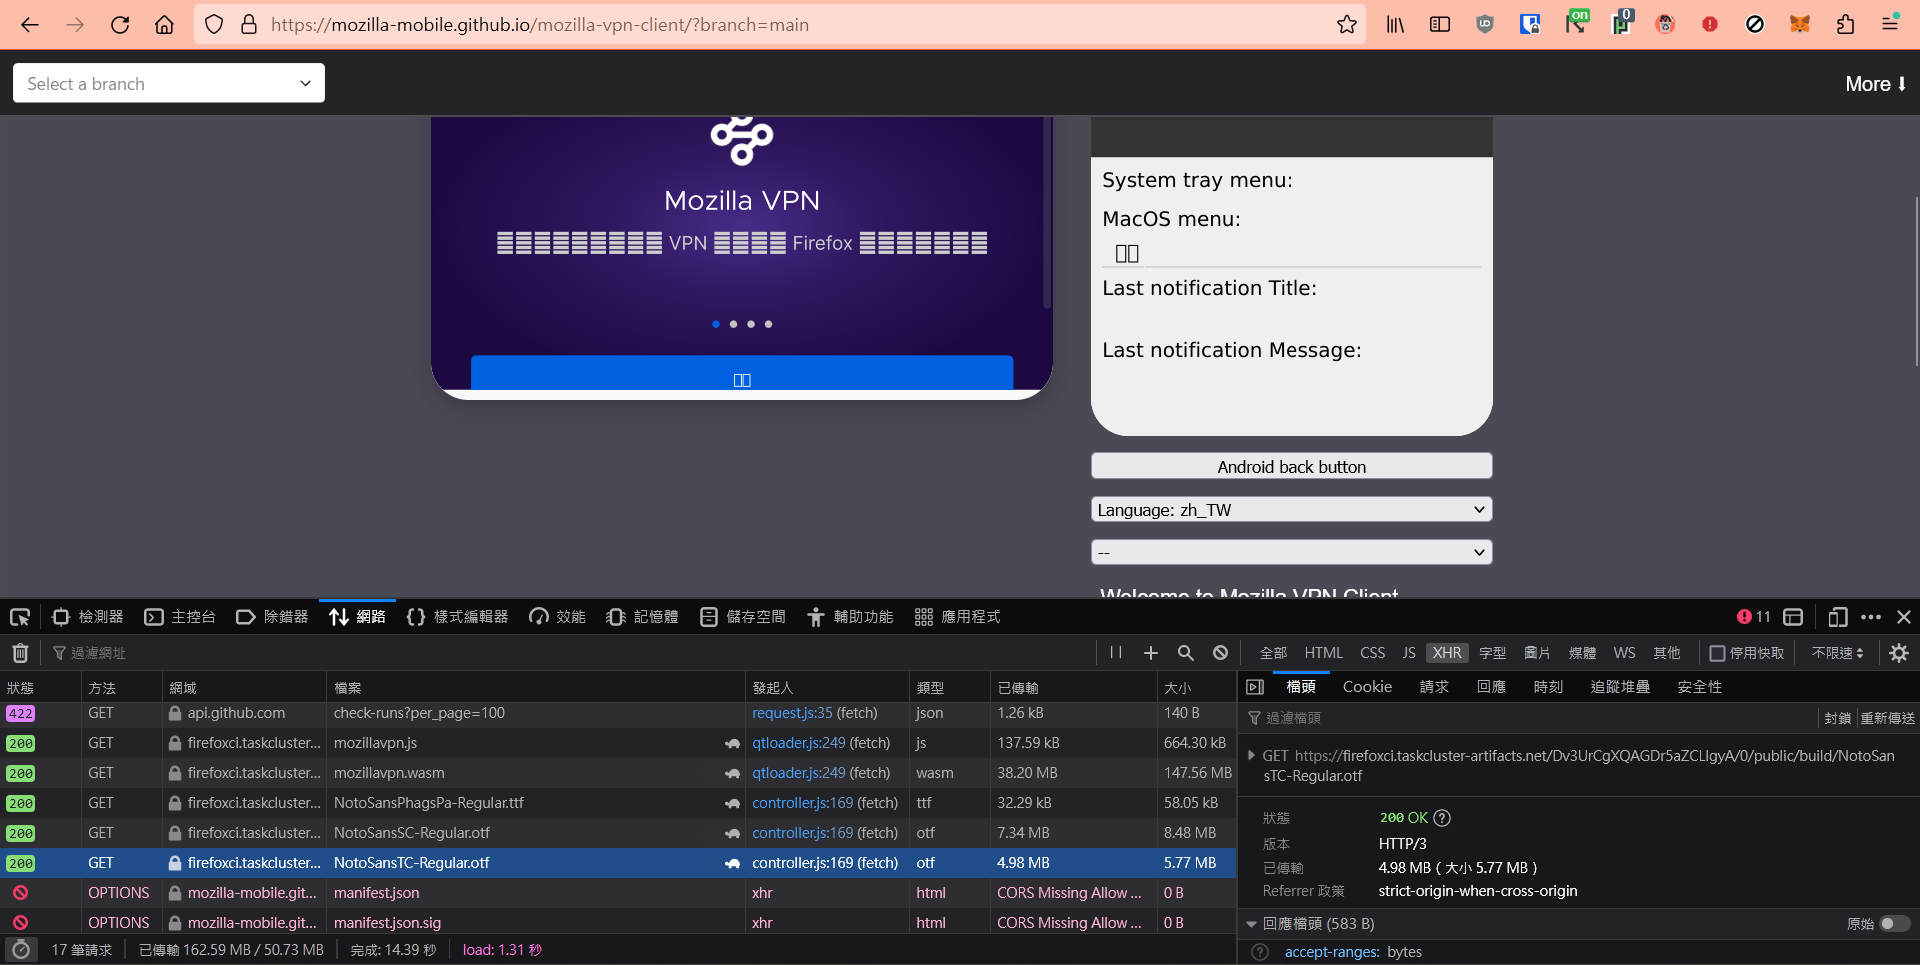Viewport: 1920px width, 965px height.
Task: Add a new request with plus icon
Action: click(1151, 653)
